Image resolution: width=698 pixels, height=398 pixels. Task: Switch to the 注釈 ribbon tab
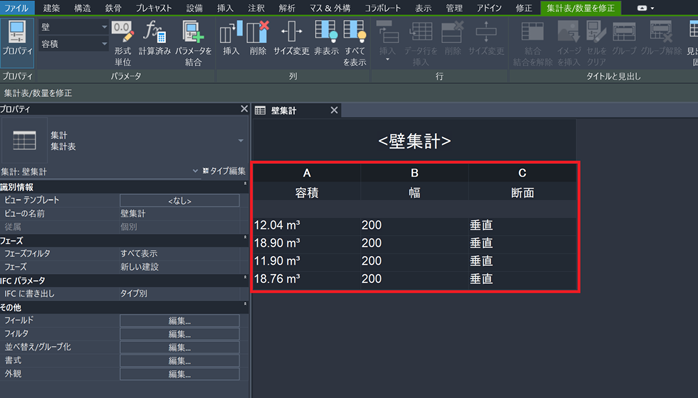click(x=256, y=8)
